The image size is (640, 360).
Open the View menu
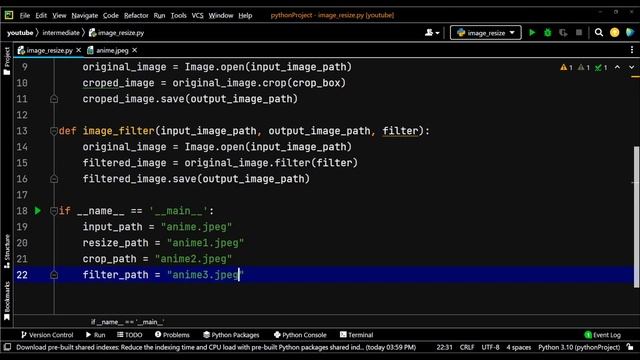(x=59, y=16)
